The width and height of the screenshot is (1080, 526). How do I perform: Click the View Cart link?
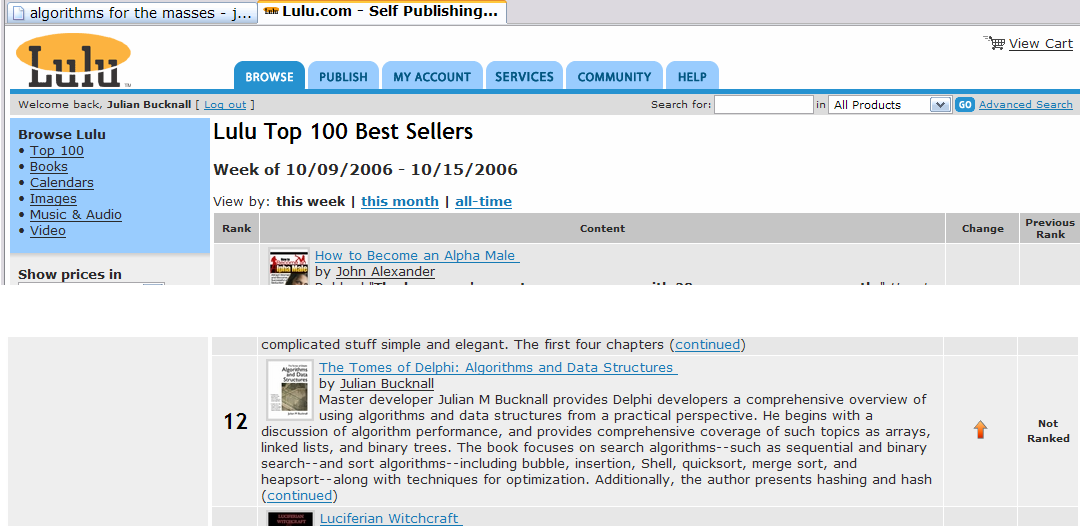[1041, 43]
